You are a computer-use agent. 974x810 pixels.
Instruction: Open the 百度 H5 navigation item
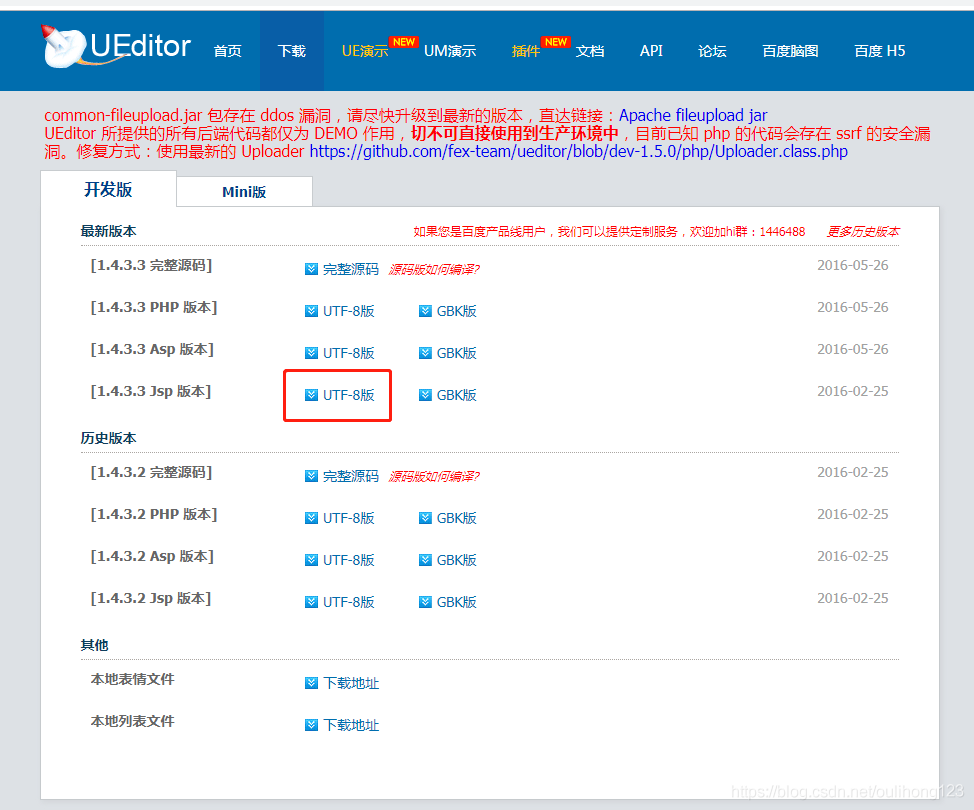tap(880, 51)
